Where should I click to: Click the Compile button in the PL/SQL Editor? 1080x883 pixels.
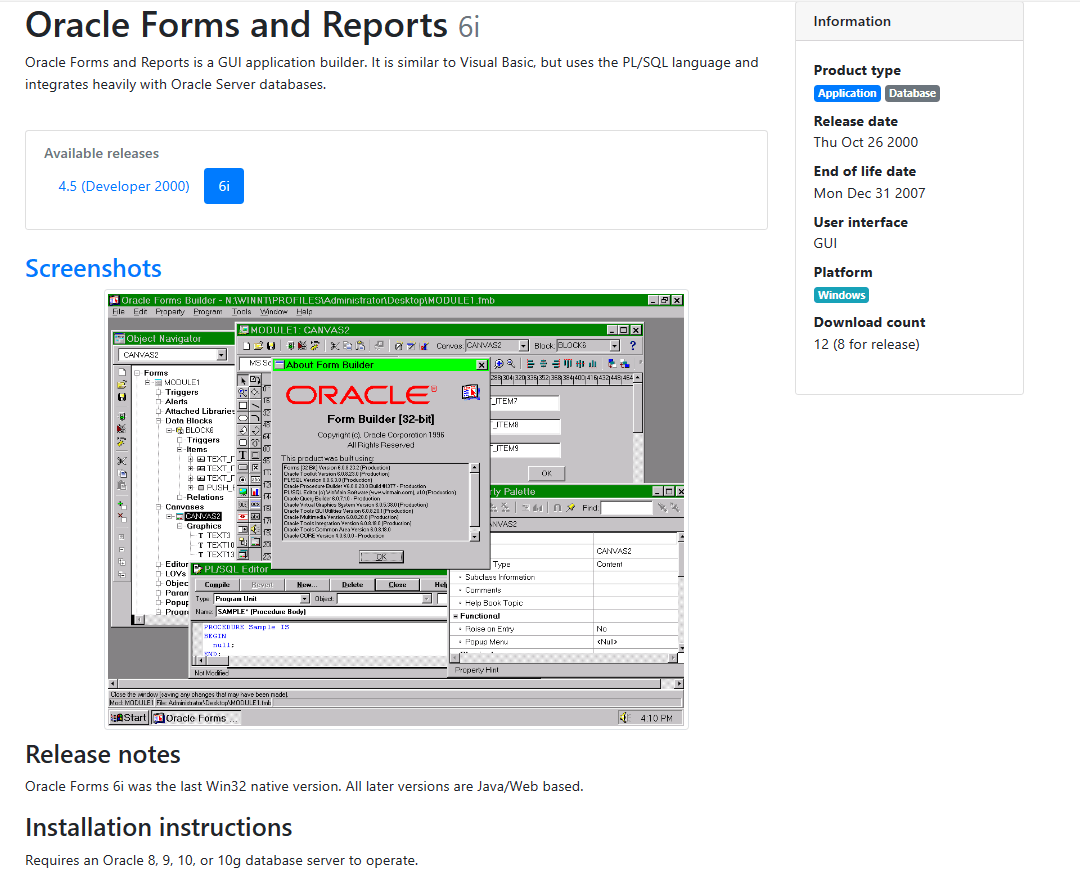218,583
